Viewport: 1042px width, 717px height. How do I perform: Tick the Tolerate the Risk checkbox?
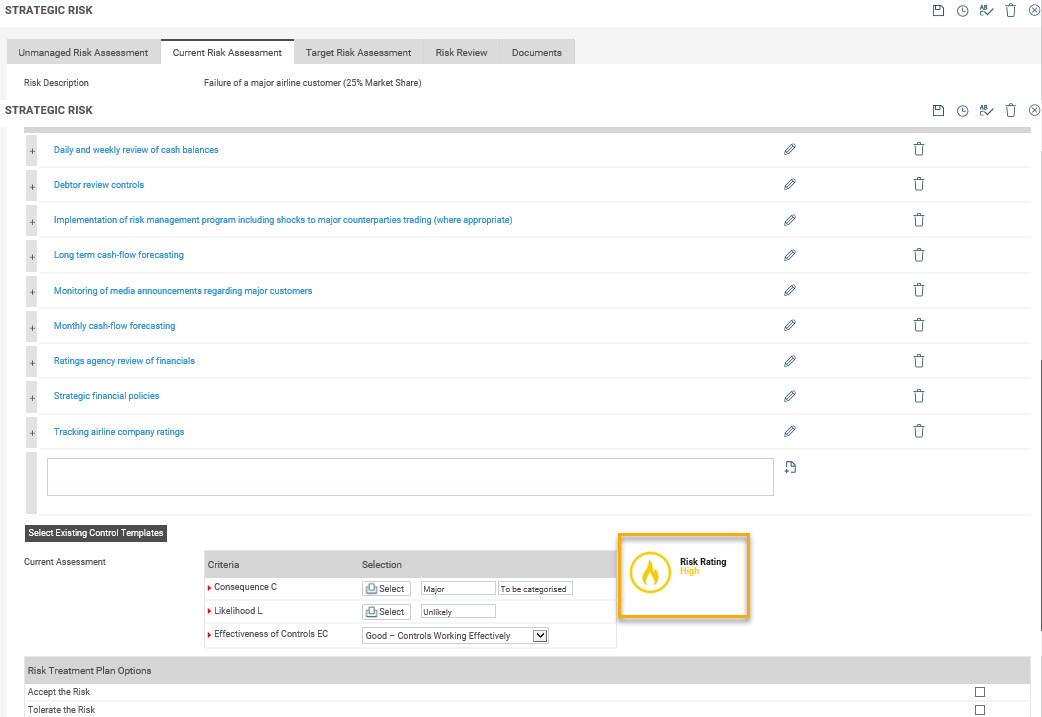tap(980, 710)
